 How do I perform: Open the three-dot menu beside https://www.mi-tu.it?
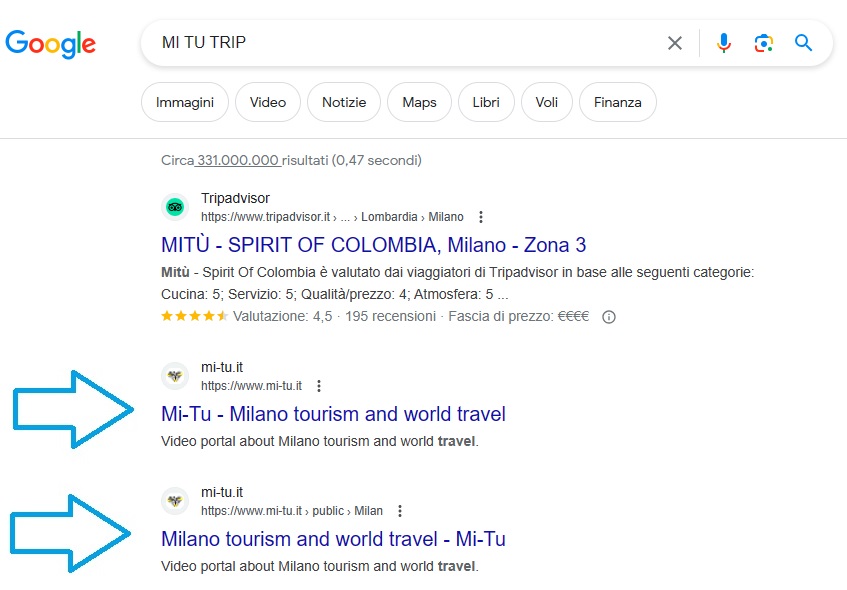(x=319, y=386)
